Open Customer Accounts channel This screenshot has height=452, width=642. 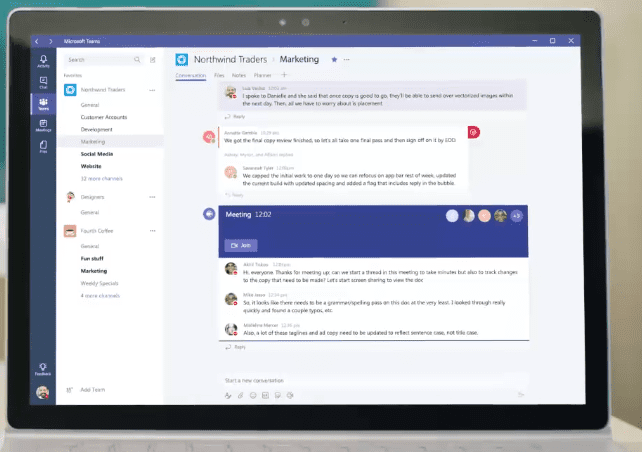click(104, 117)
